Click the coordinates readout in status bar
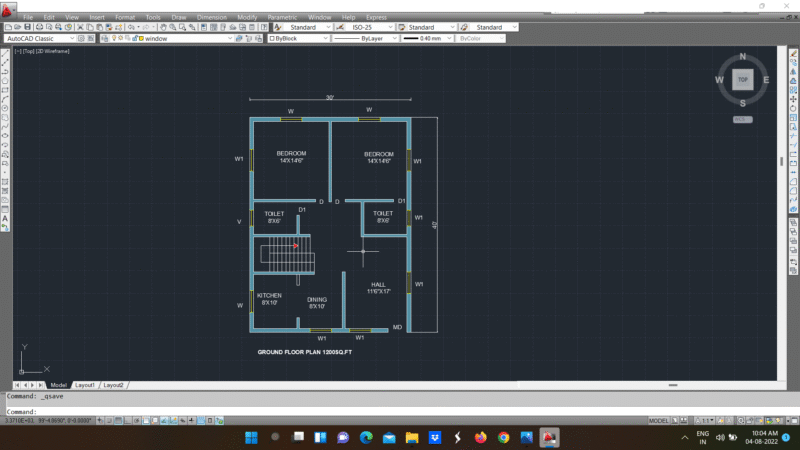The image size is (800, 450). [x=48, y=421]
